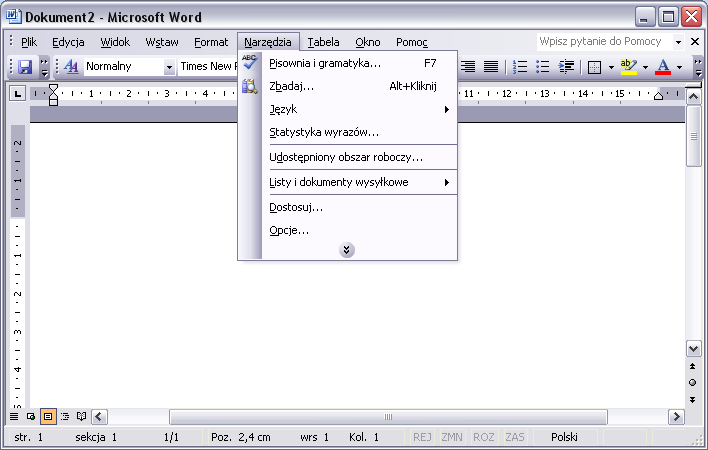
Task: Open the Tabela menu
Action: coord(323,42)
